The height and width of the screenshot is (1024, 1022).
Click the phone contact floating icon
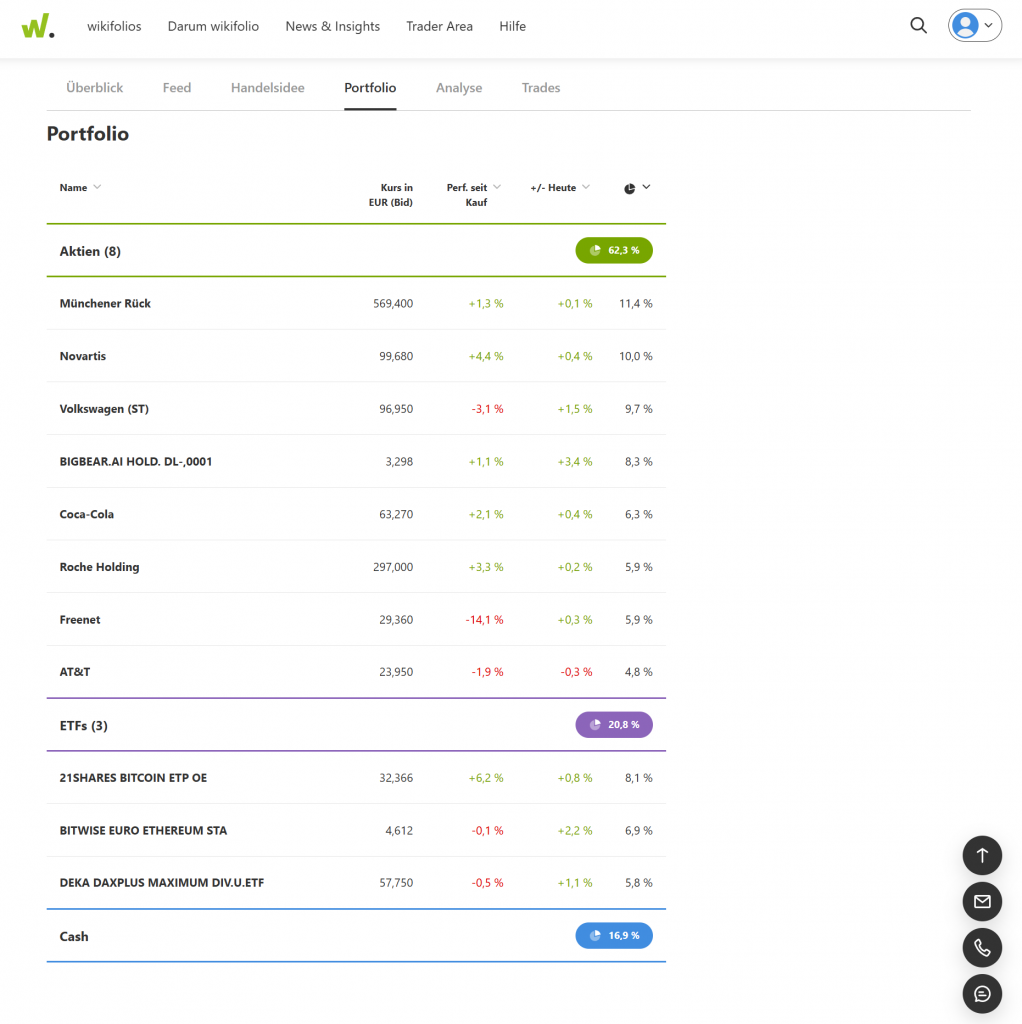[x=981, y=947]
